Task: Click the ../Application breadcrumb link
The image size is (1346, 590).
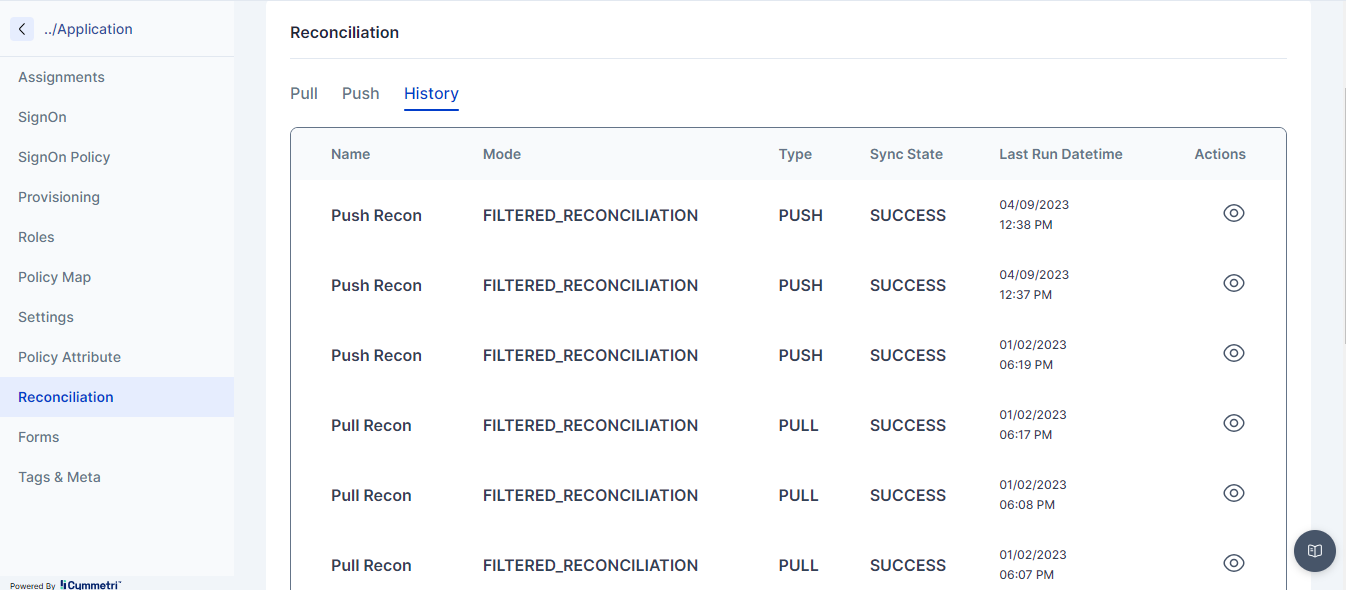Action: 88,29
